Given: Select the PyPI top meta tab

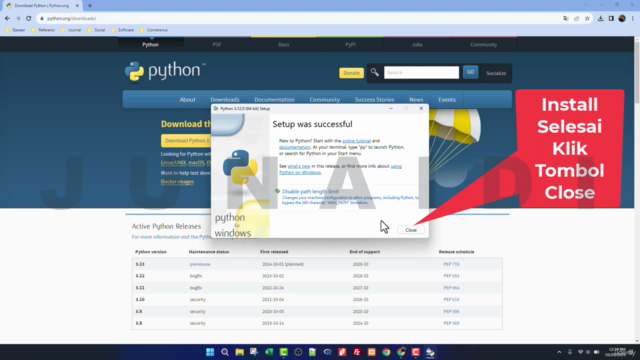Looking at the screenshot, I should coord(350,44).
